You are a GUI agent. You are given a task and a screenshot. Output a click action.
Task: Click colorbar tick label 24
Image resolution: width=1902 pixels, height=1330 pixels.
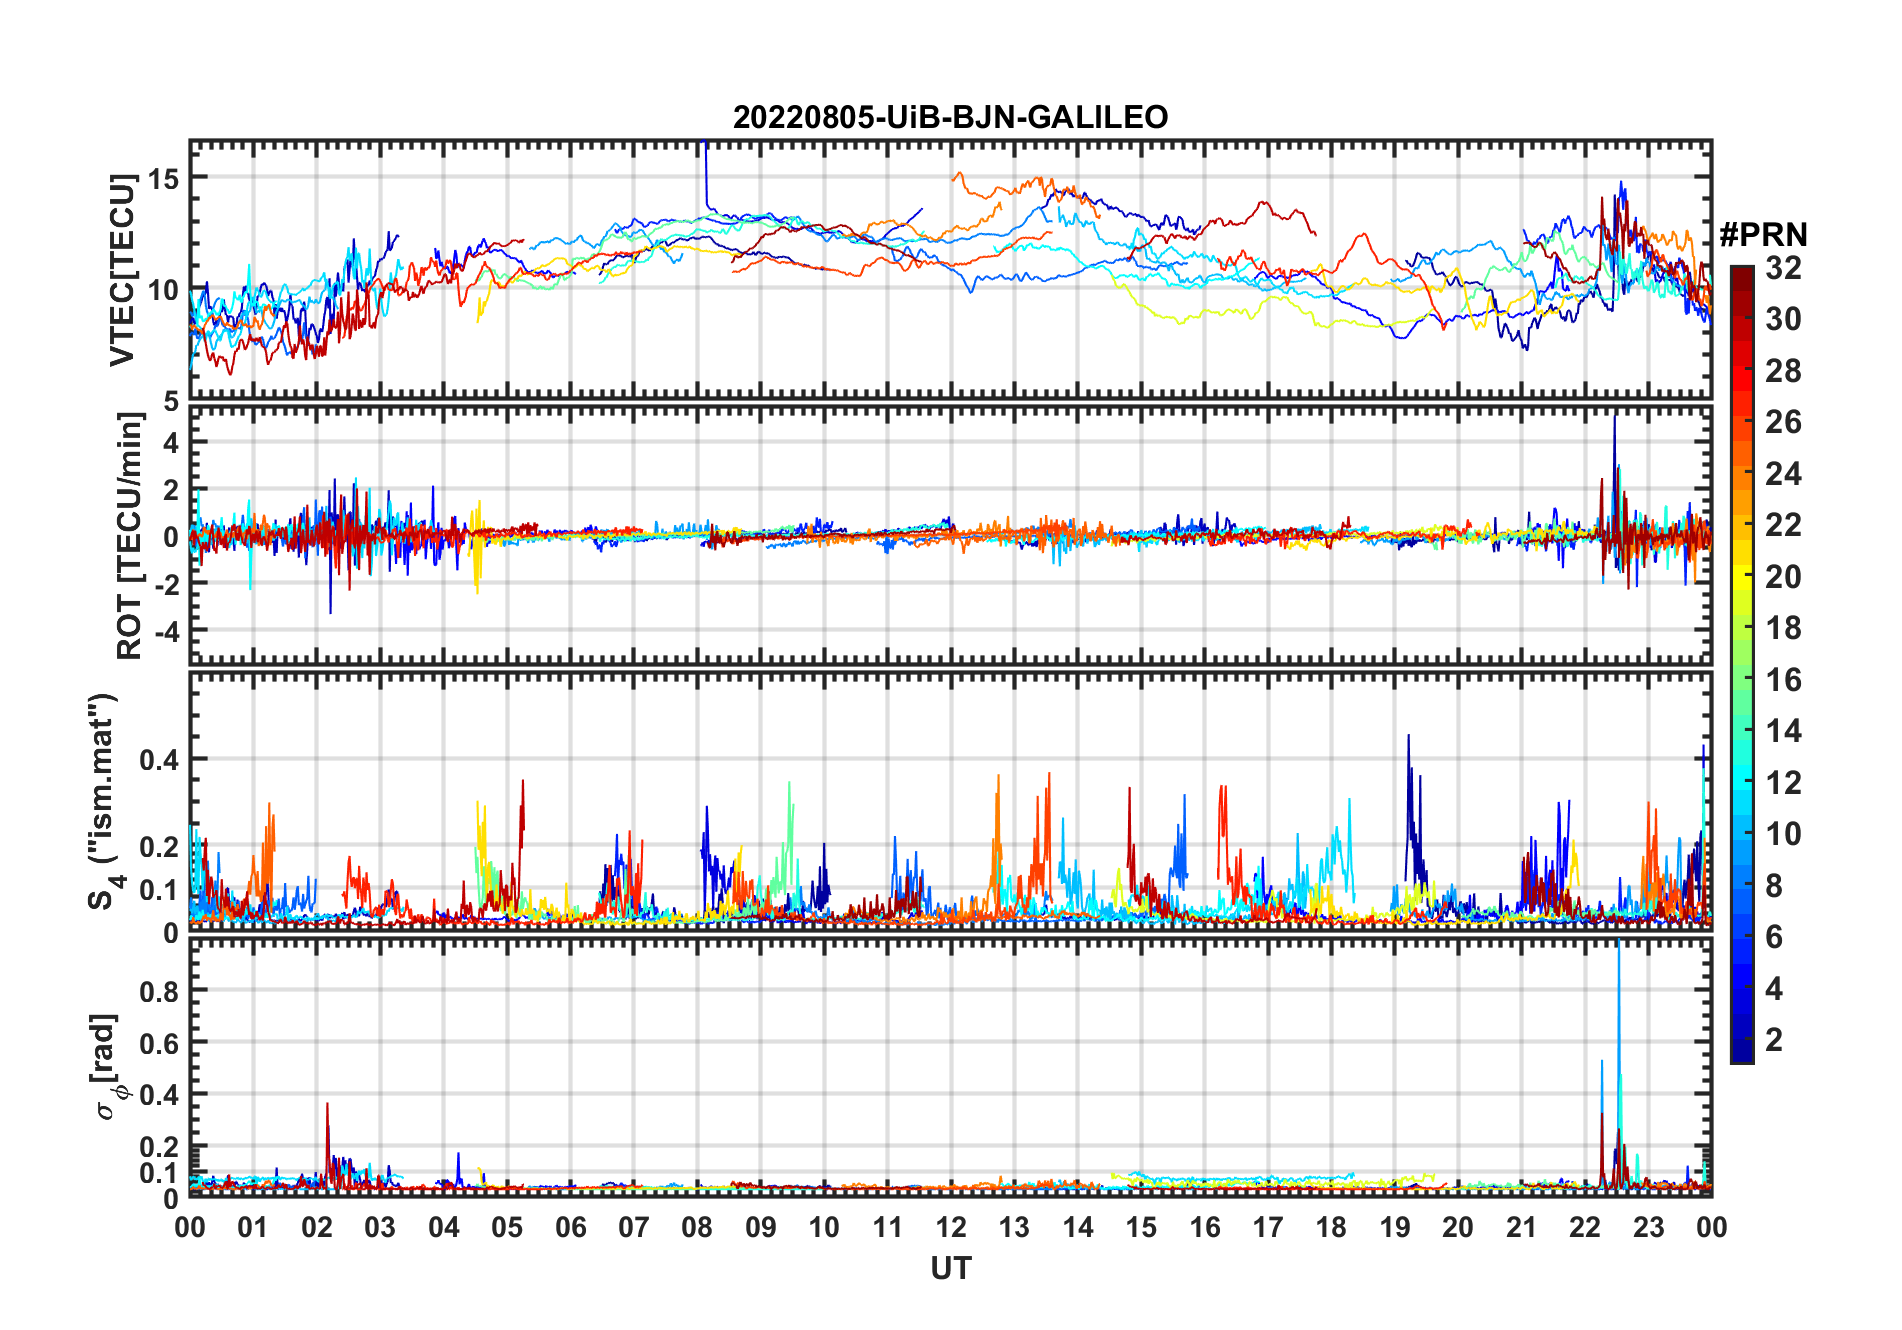1783,473
